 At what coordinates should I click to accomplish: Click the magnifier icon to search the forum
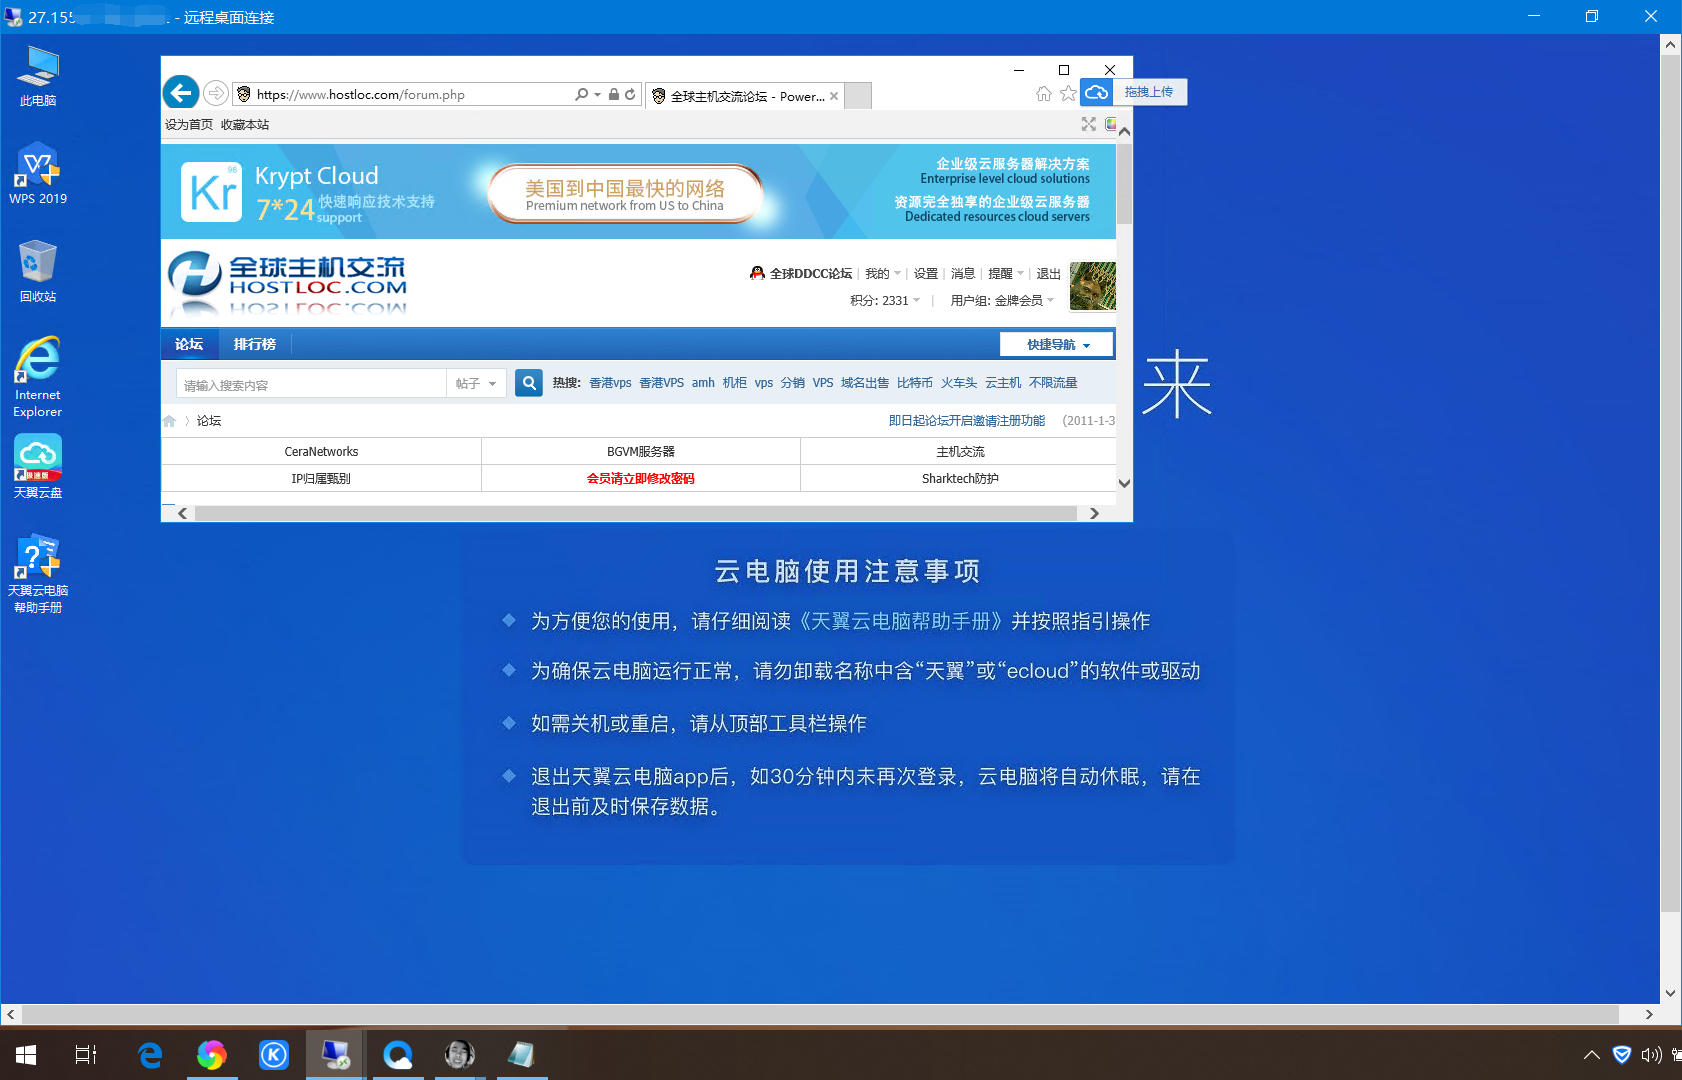pyautogui.click(x=528, y=383)
